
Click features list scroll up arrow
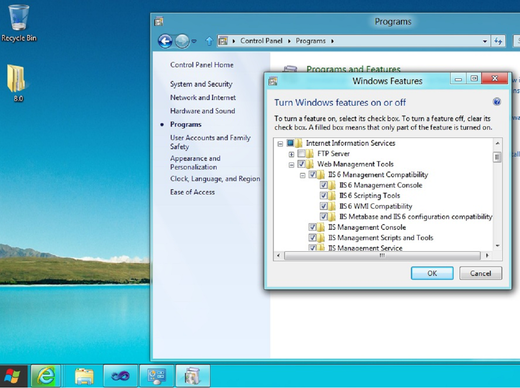[497, 143]
